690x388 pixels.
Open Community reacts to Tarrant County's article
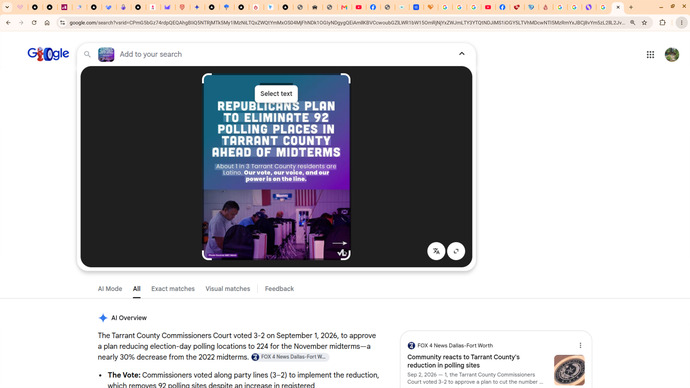click(463, 361)
